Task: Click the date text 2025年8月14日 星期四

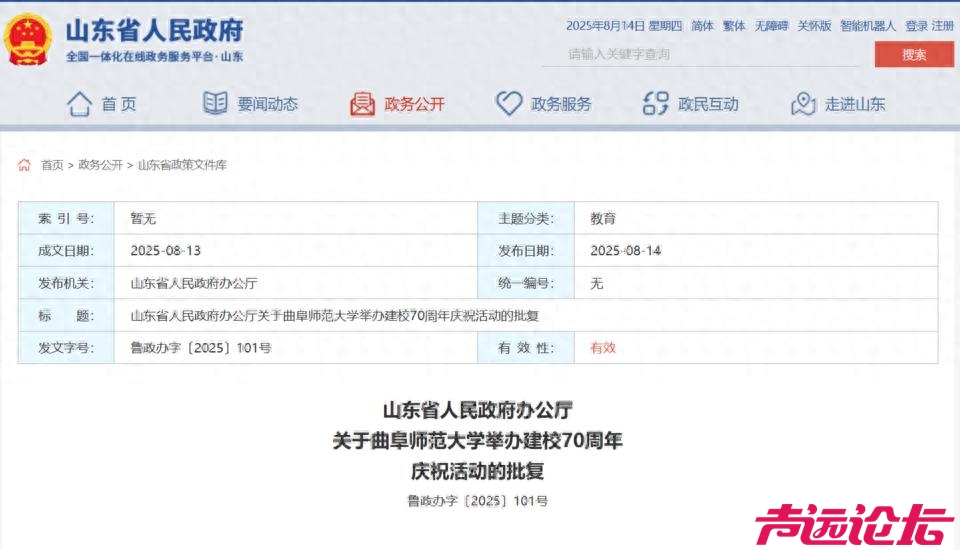Action: click(624, 26)
